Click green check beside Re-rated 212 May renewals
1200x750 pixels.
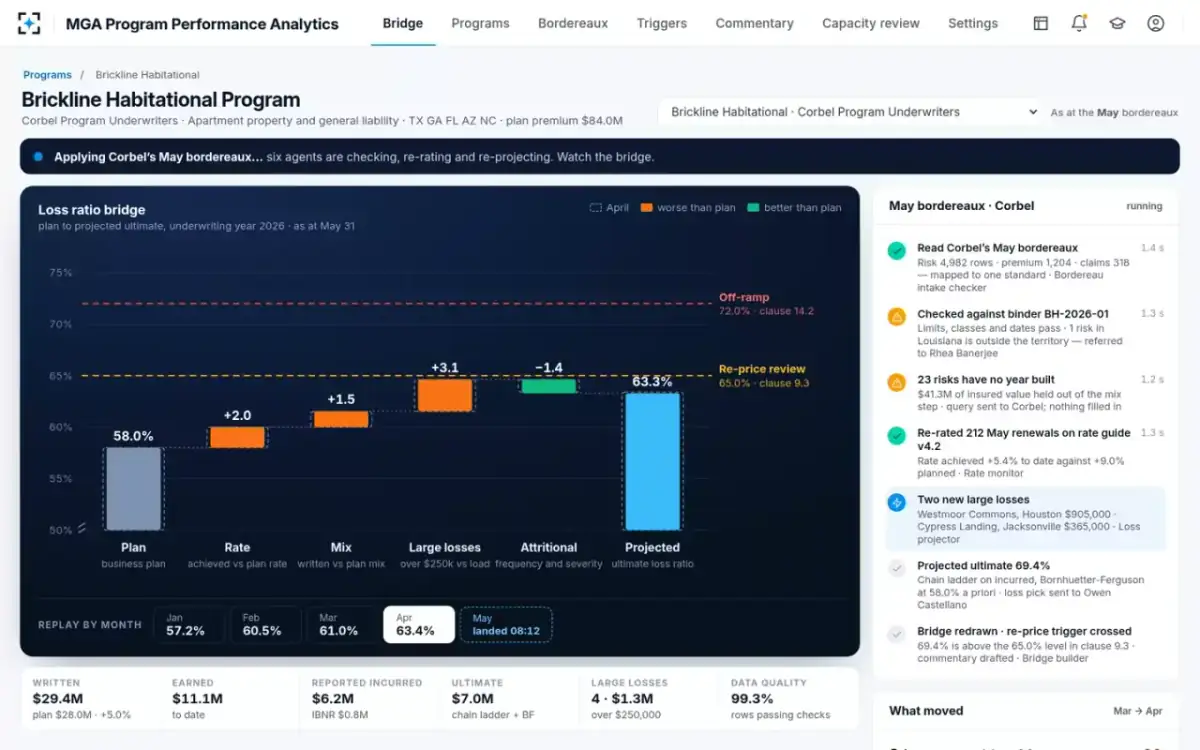(x=897, y=436)
